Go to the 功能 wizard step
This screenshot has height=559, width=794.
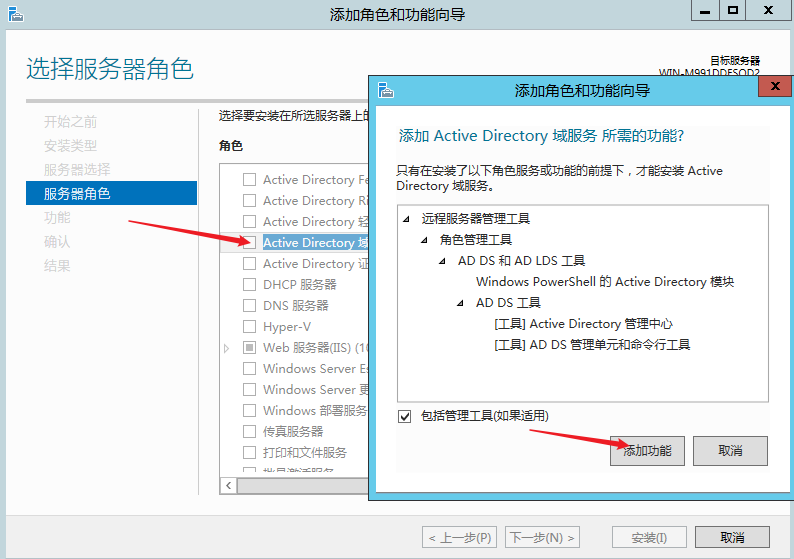coord(57,218)
